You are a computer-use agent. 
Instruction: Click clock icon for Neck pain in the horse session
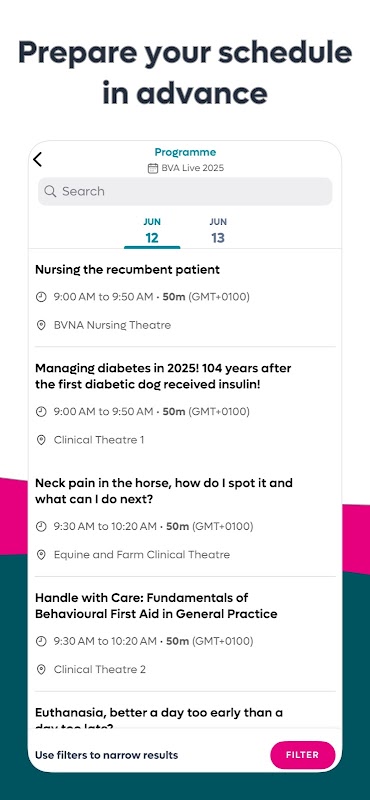tap(41, 526)
